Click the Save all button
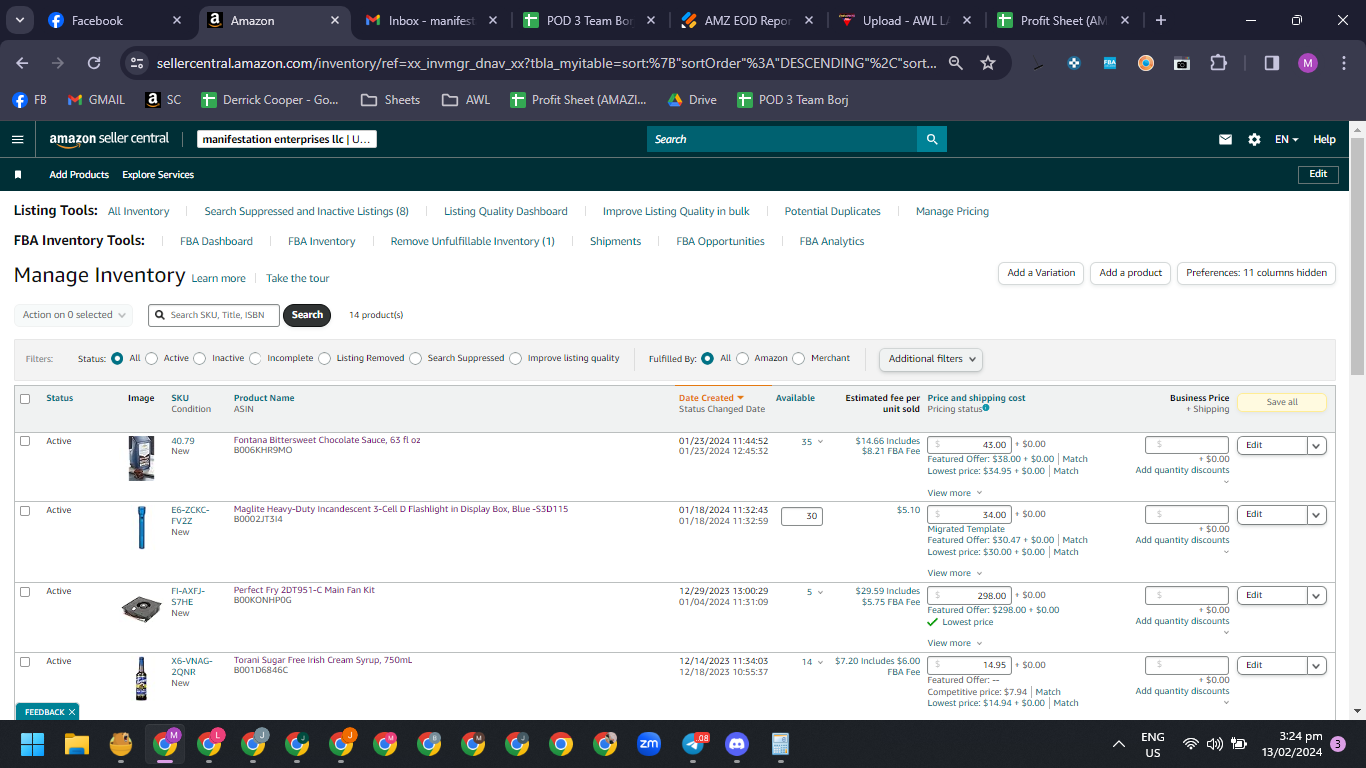Image resolution: width=1366 pixels, height=768 pixels. (1282, 403)
